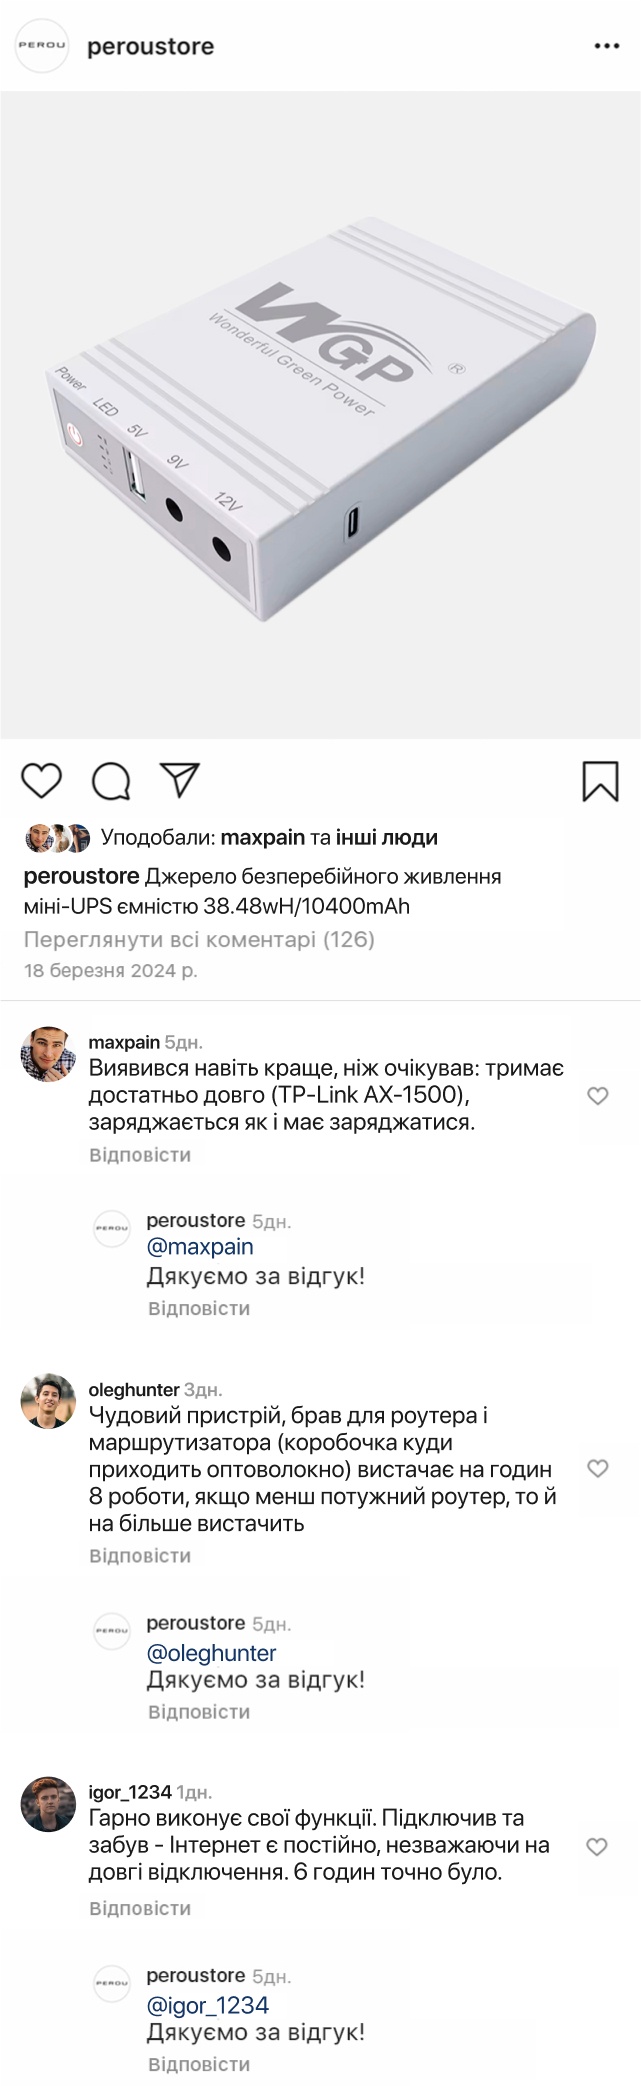The image size is (641, 2086).
Task: Open comments via speech bubble icon
Action: (111, 781)
